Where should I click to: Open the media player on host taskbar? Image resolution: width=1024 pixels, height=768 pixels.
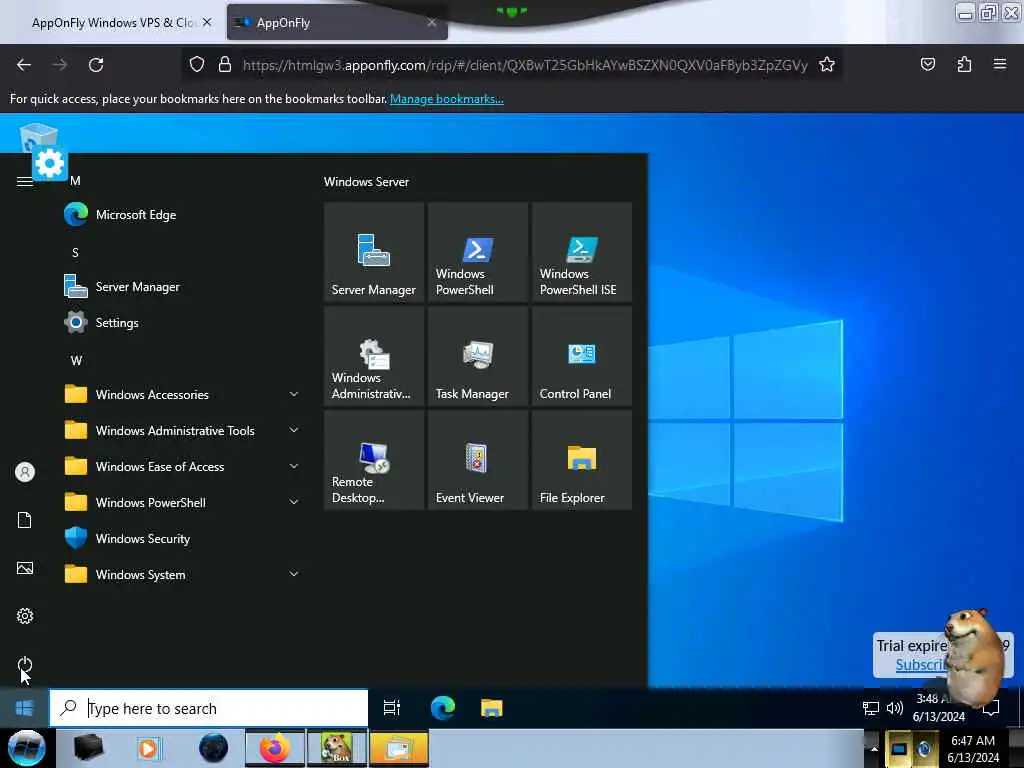pos(149,748)
